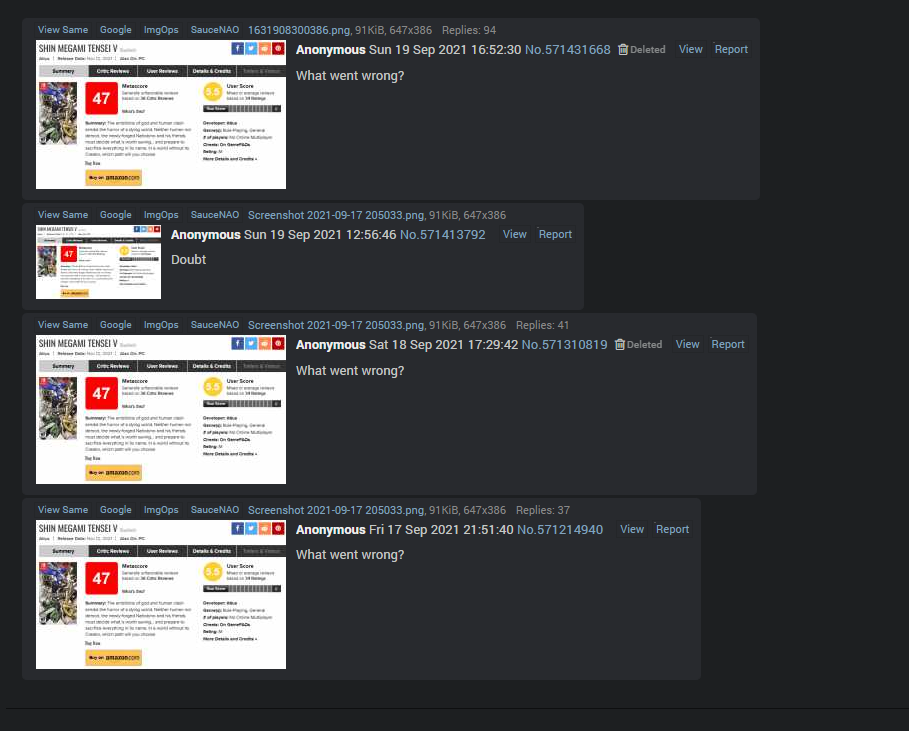
Task: Click timestamp Sat 18 Sep 2021 17:29:42
Action: pos(443,345)
